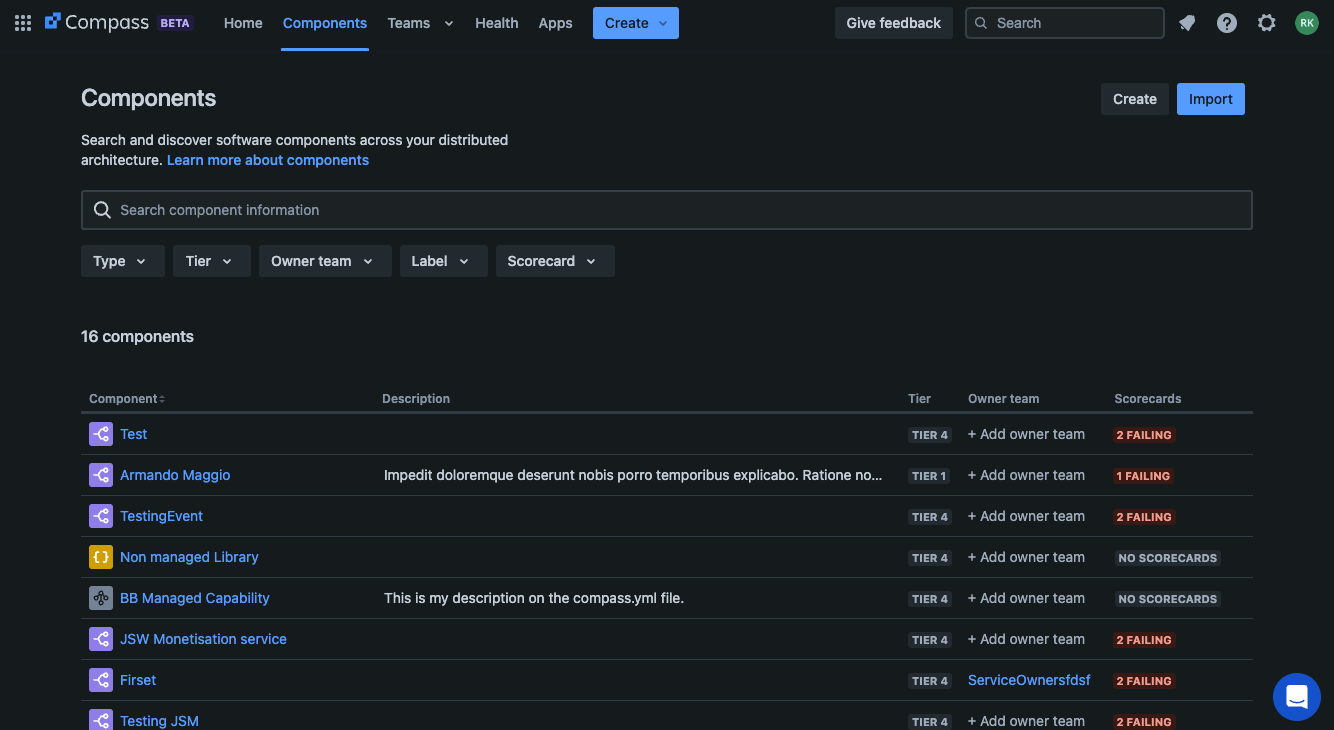Click the Compass logo icon
Screen dimensions: 1334x730
[51, 22]
